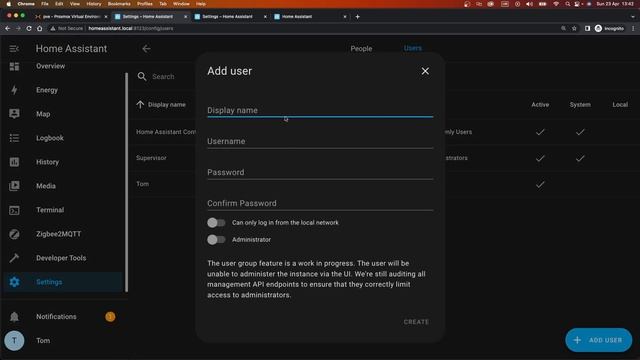Screen dimensions: 640x360
Task: Open the Map sidebar item
Action: 63,114
